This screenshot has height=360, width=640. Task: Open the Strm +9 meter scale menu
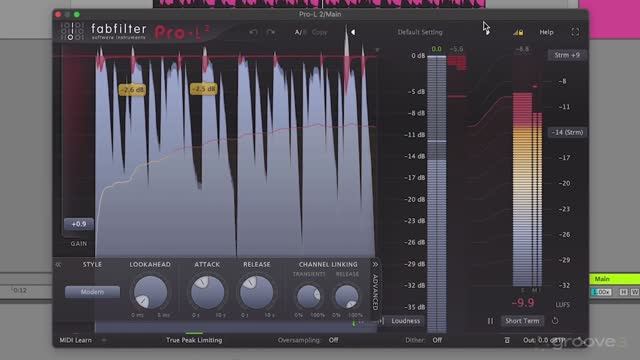click(x=567, y=55)
